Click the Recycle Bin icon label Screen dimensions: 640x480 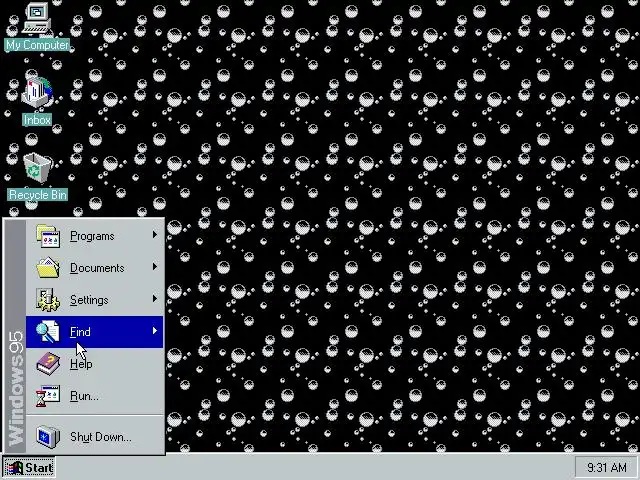[x=37, y=195]
